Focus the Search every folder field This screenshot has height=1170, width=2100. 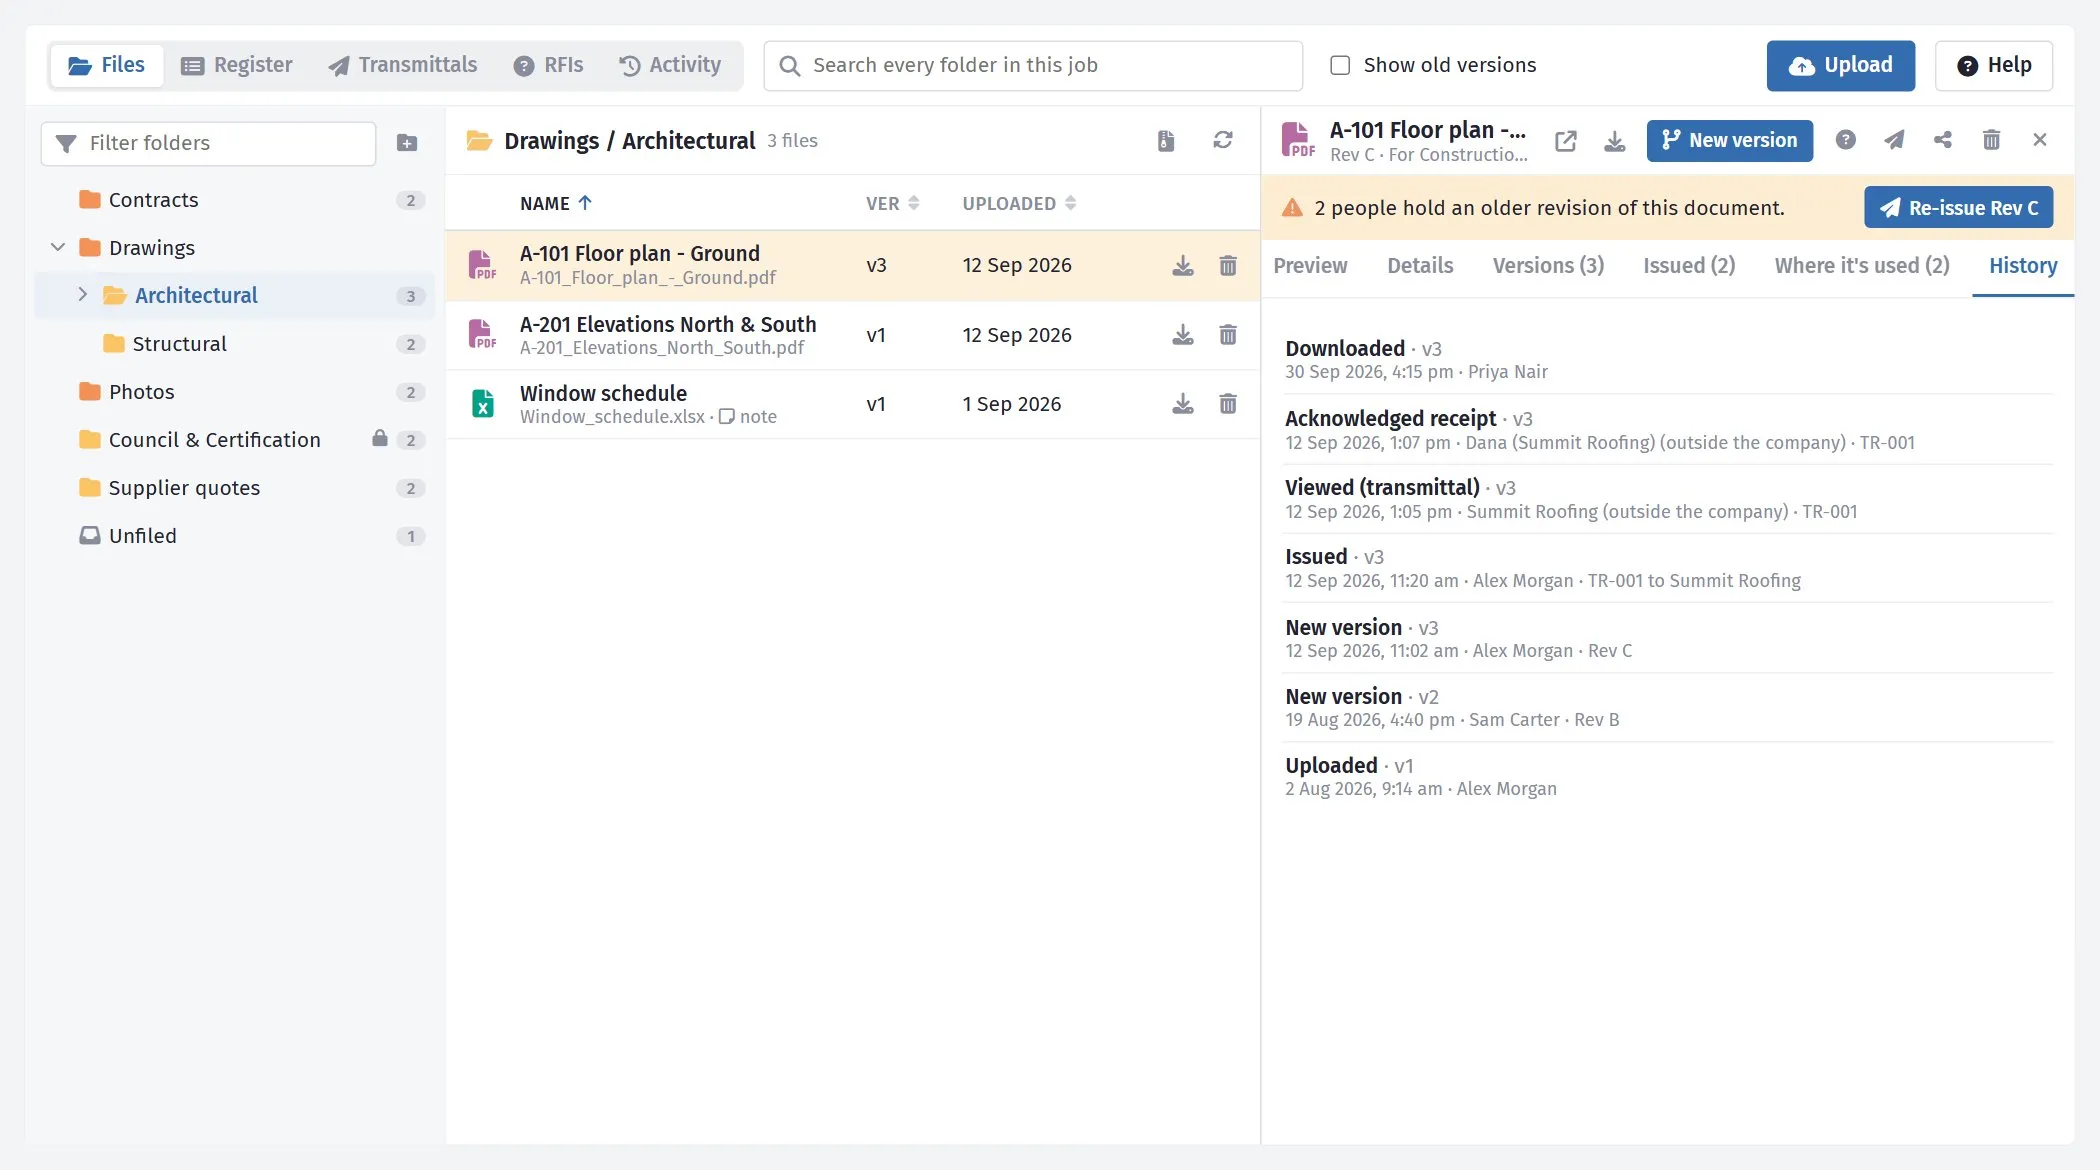pyautogui.click(x=1033, y=66)
